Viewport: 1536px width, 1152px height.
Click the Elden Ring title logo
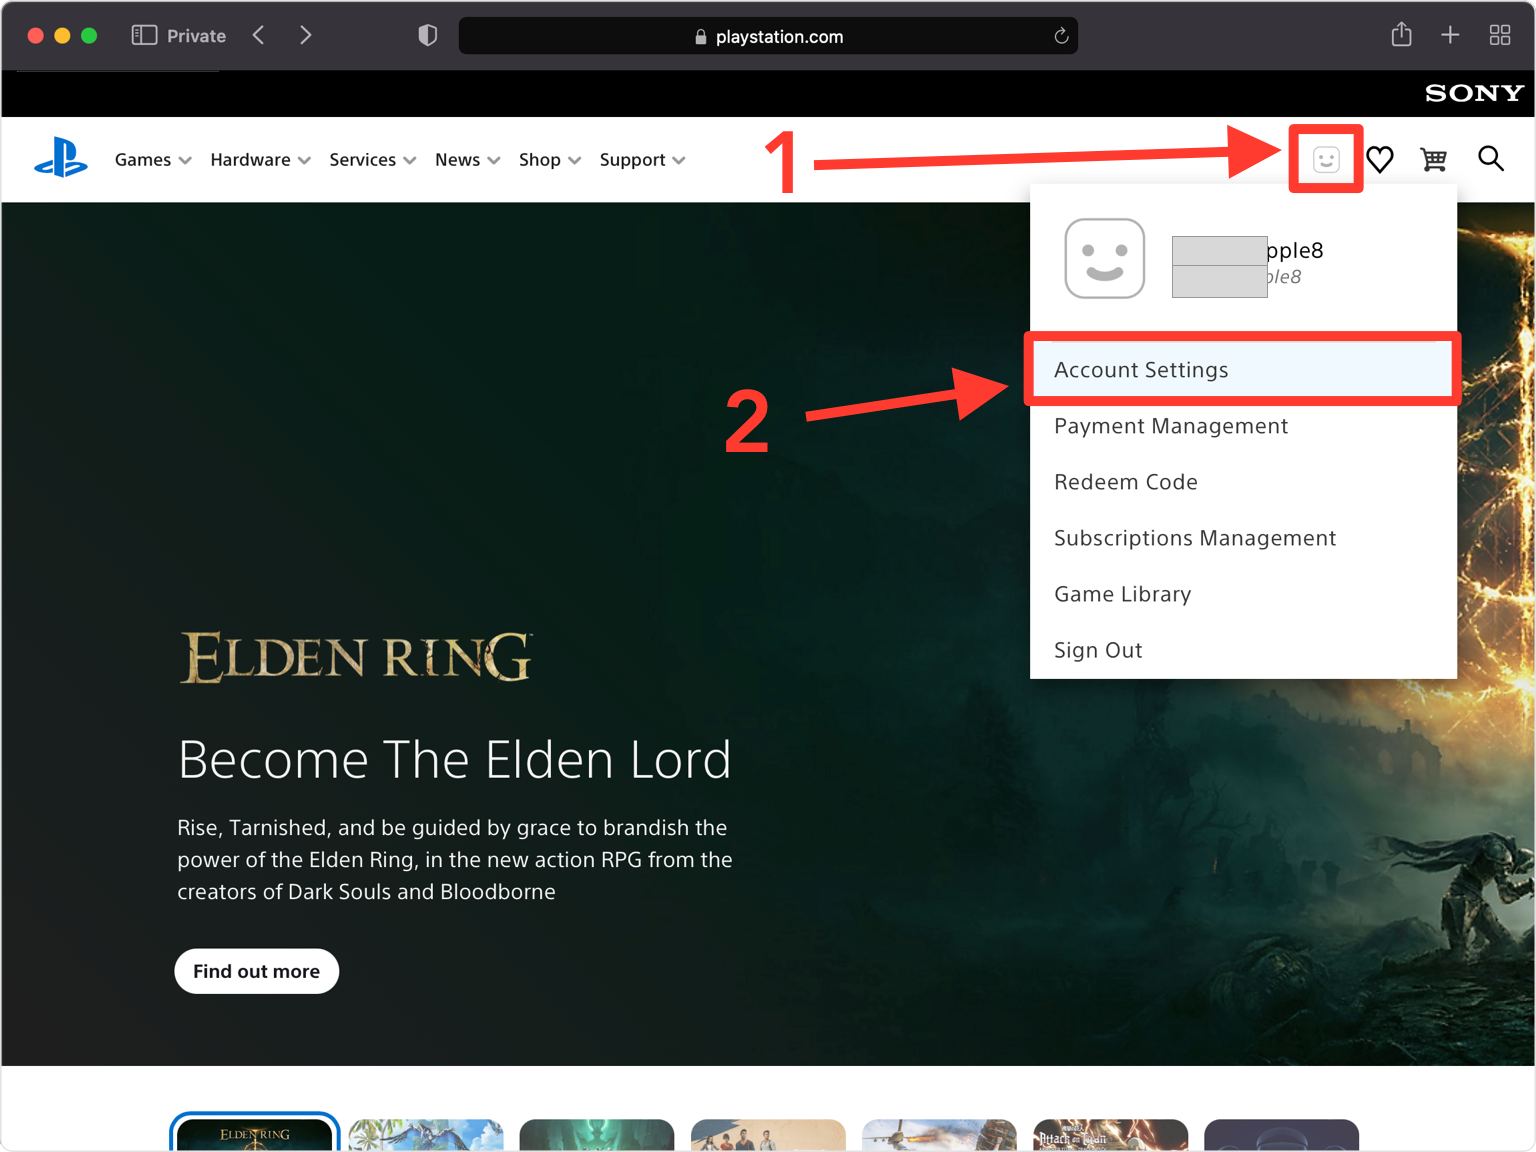coord(356,657)
